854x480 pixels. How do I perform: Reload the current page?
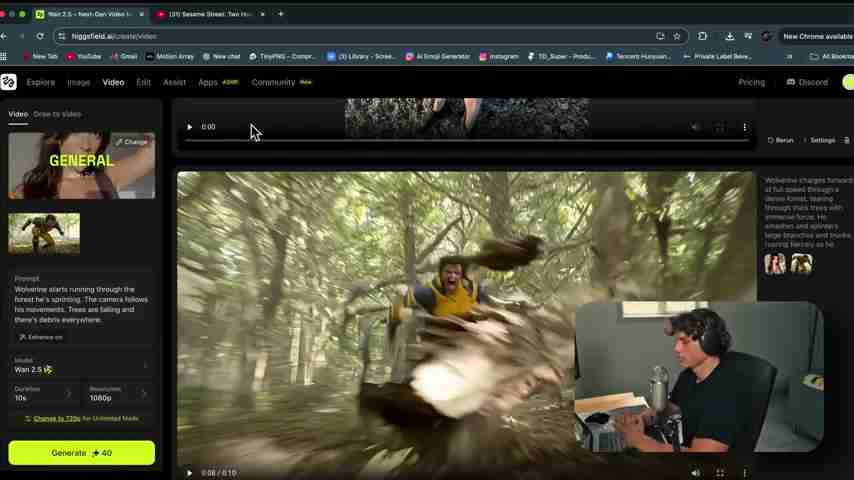[40, 36]
